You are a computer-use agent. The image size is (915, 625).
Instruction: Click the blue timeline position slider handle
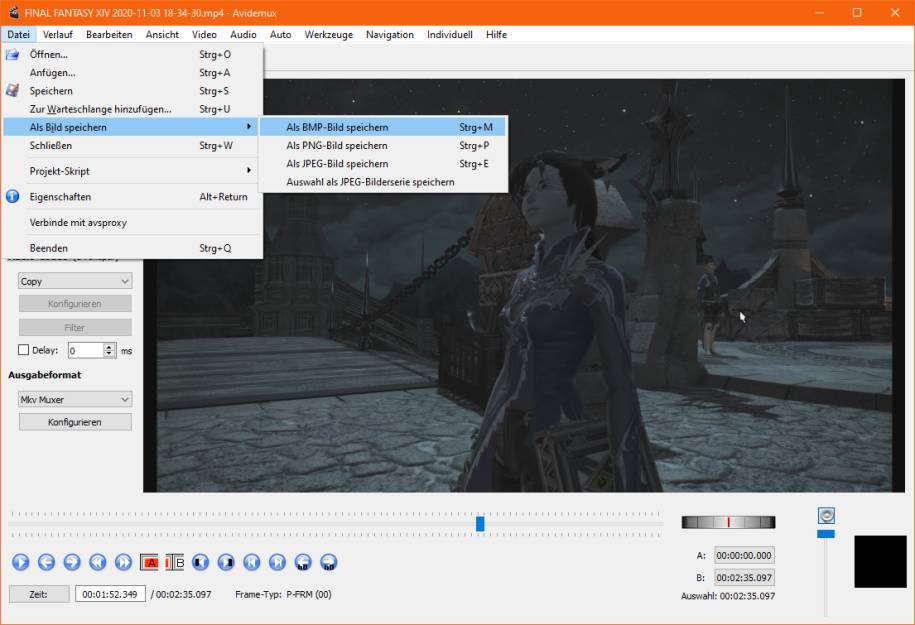coord(480,523)
